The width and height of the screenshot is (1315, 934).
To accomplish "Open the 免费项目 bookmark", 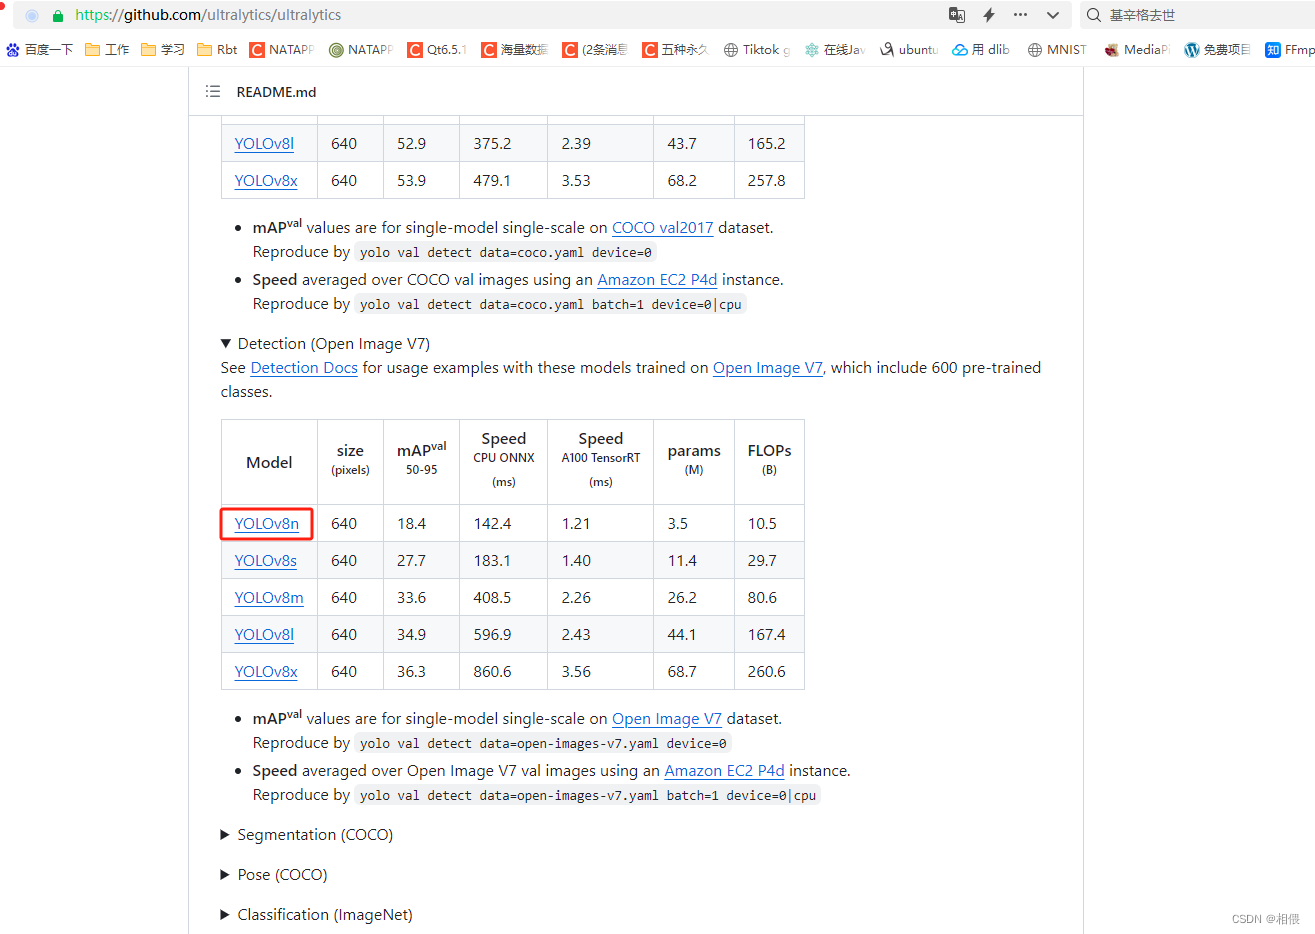I will click(1218, 49).
